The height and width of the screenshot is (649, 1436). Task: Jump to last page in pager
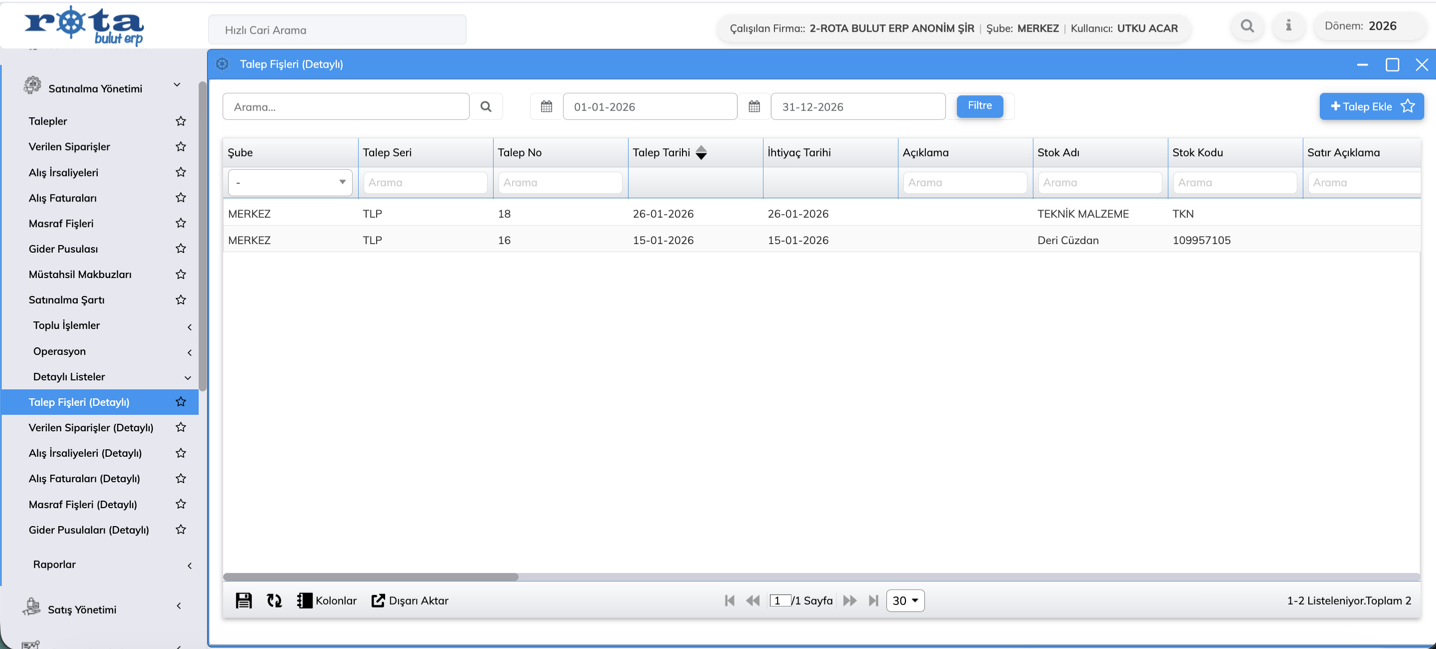point(874,601)
